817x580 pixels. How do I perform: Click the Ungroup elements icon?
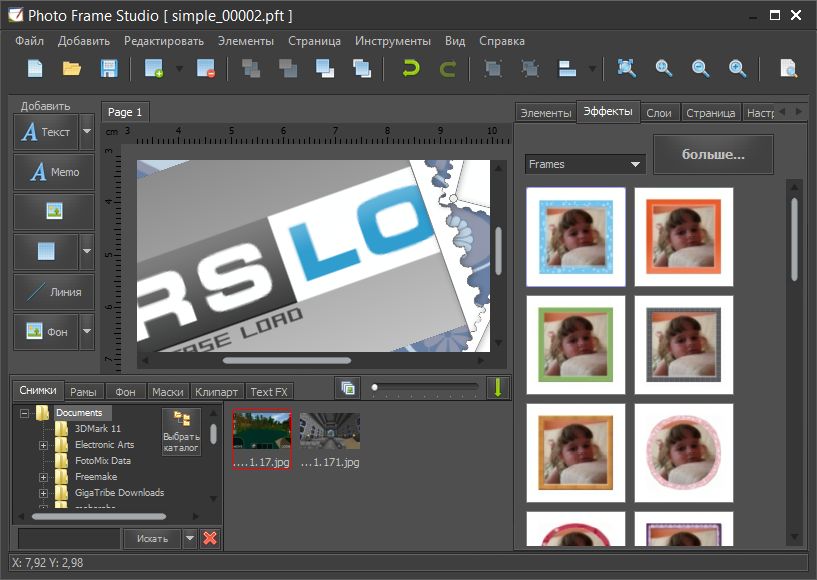tap(530, 69)
